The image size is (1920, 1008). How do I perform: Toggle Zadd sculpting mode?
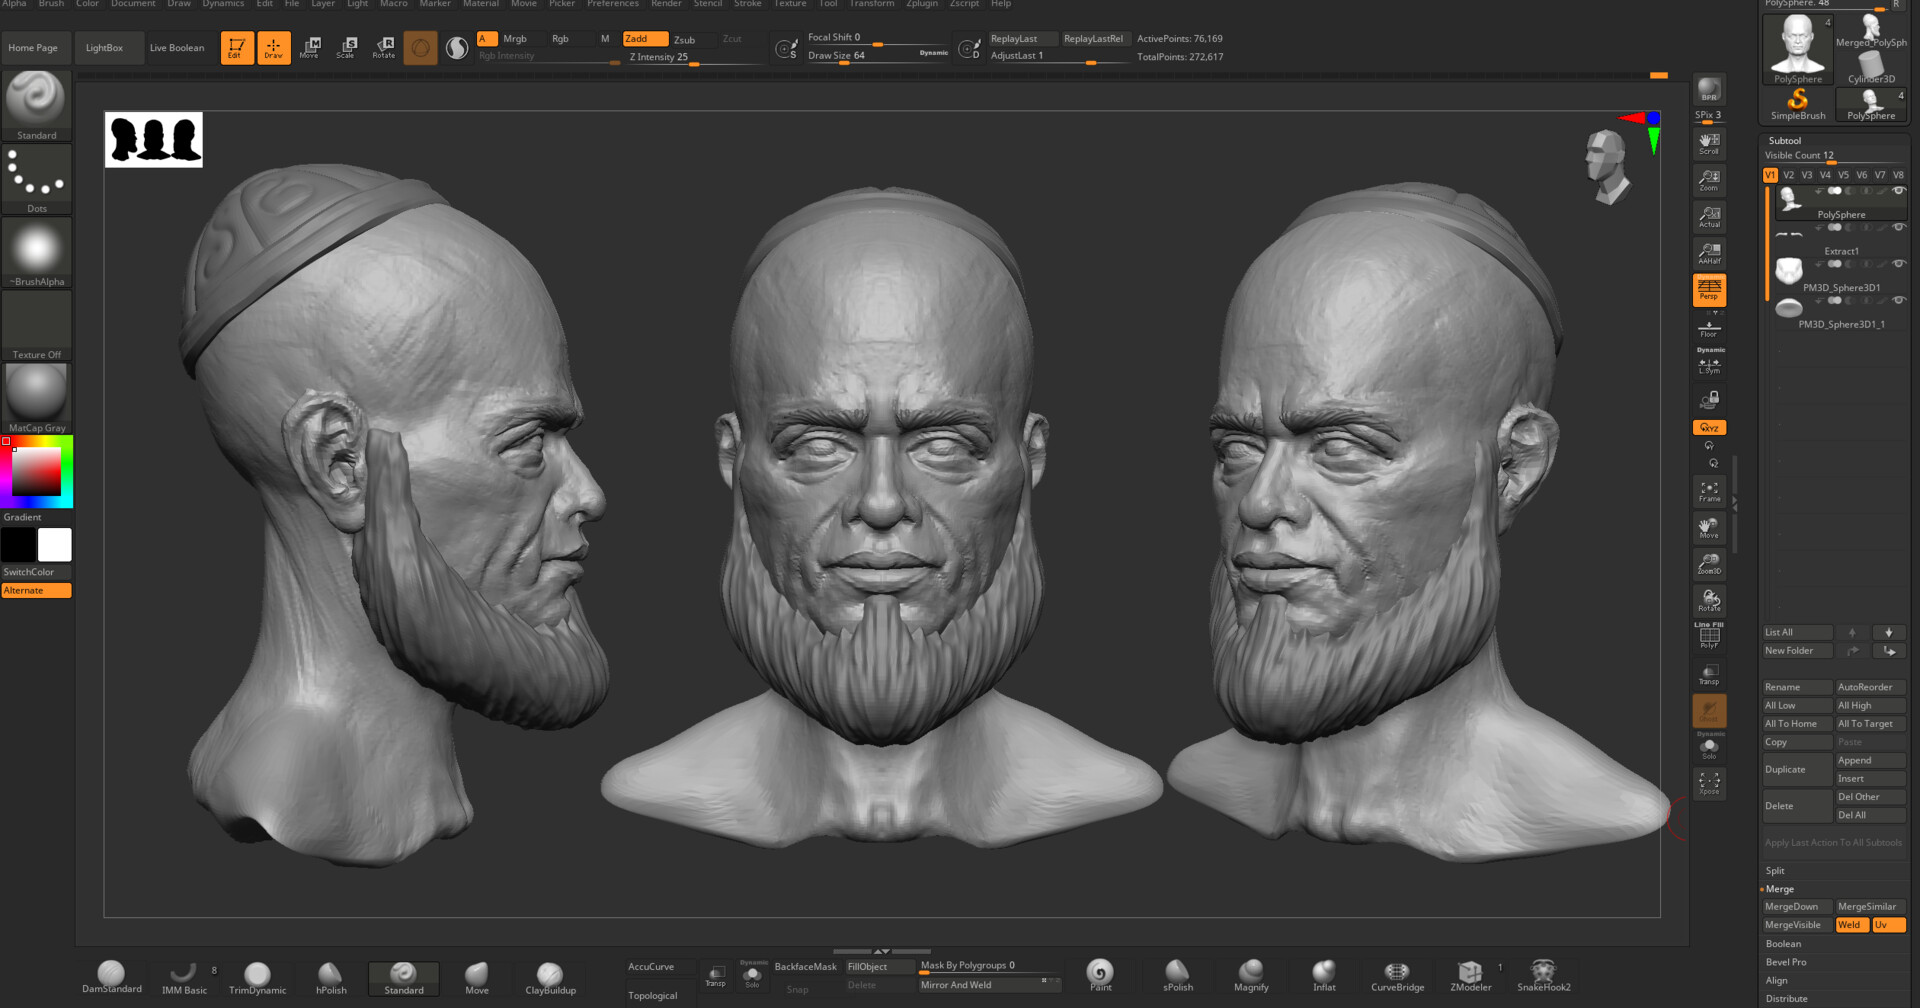[x=644, y=38]
